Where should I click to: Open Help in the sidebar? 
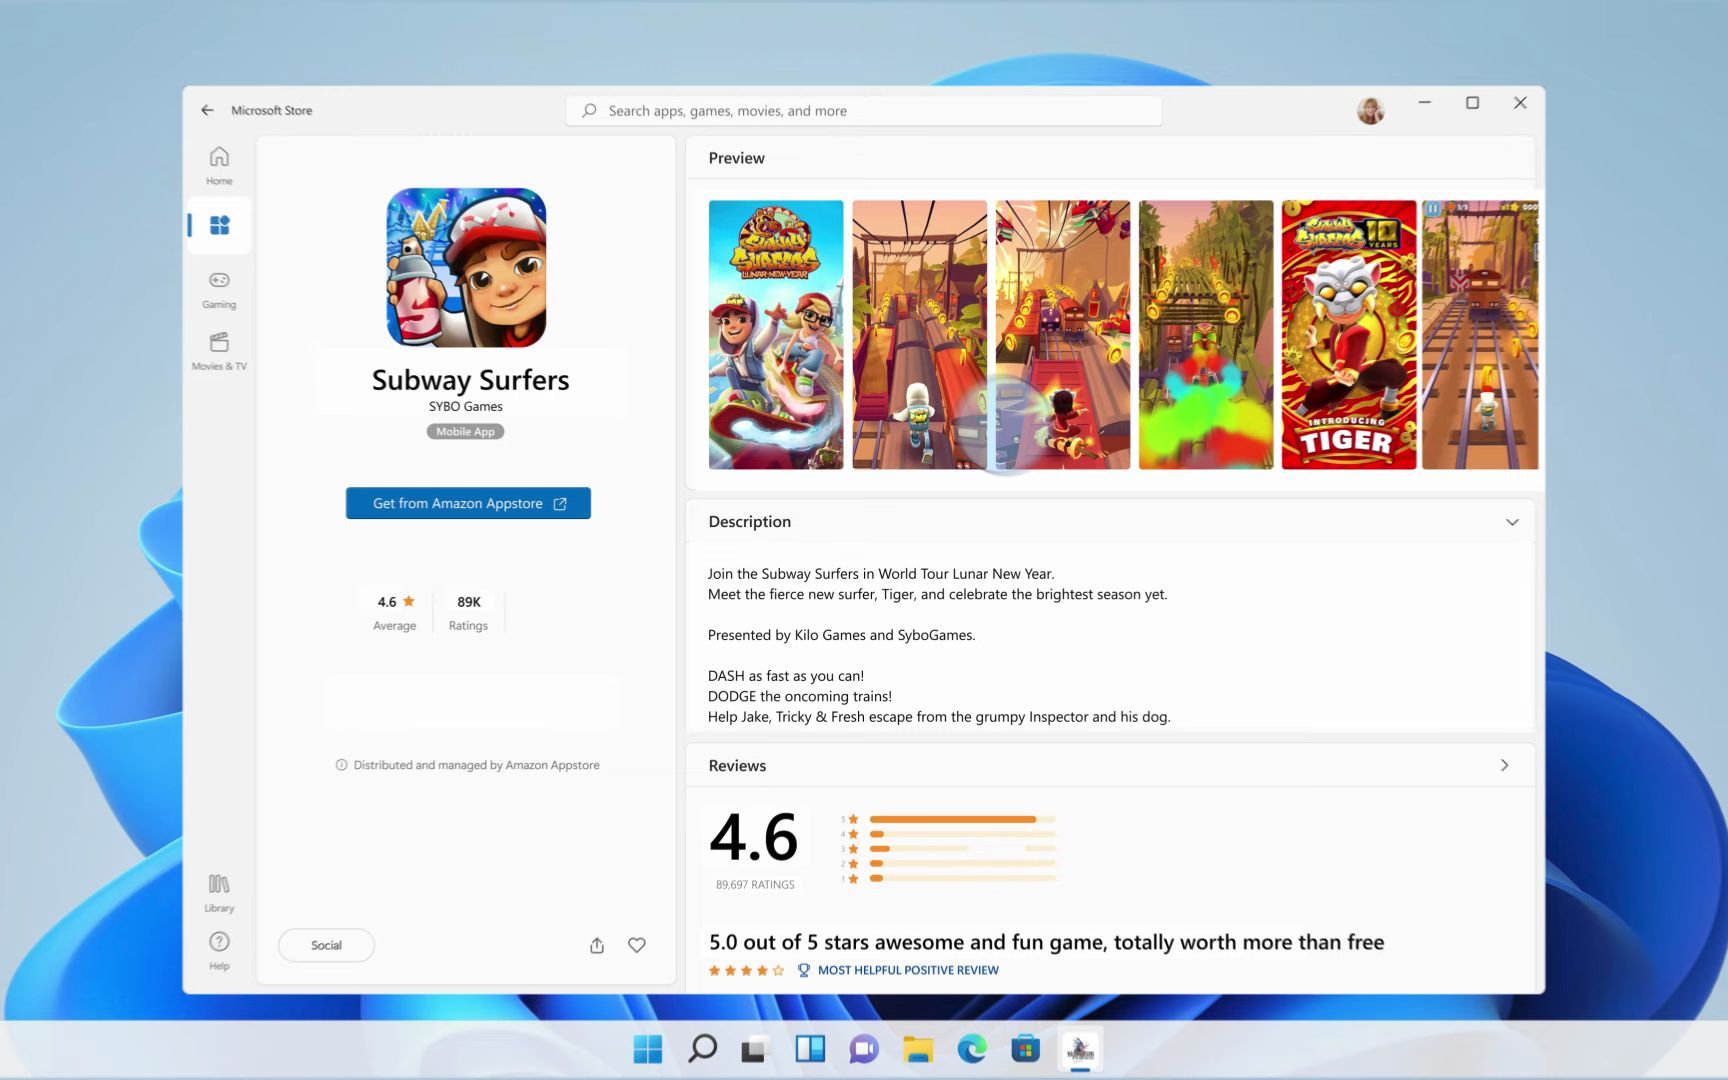coord(219,951)
